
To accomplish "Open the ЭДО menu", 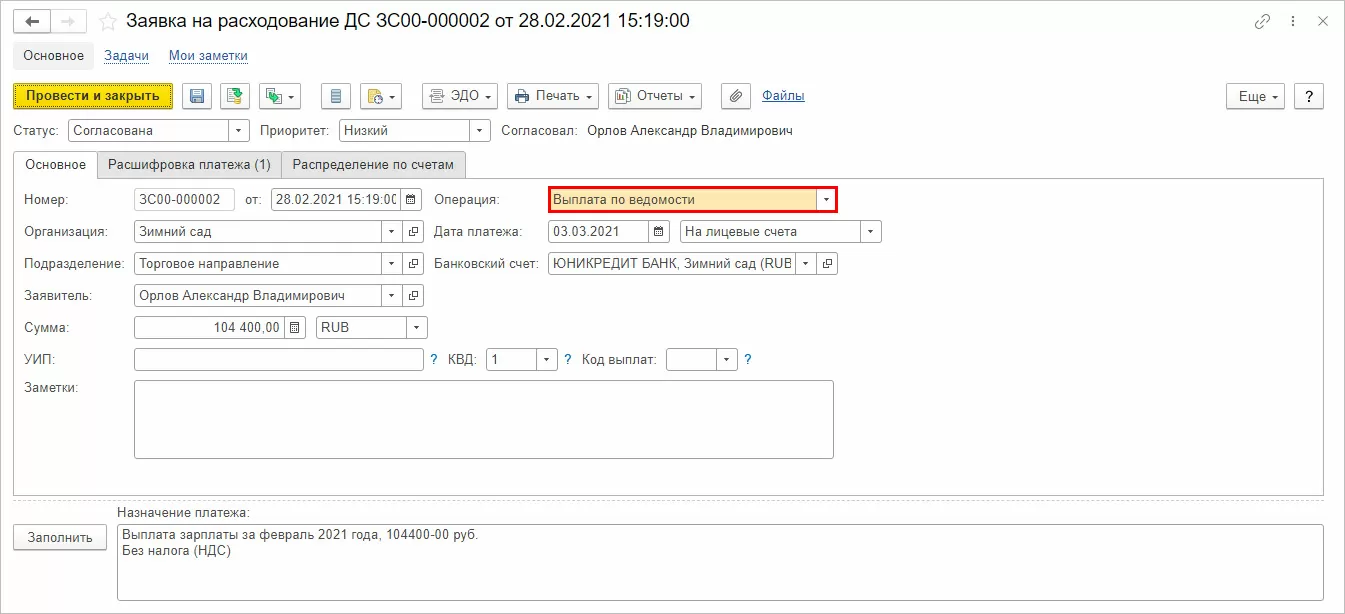I will tap(460, 96).
